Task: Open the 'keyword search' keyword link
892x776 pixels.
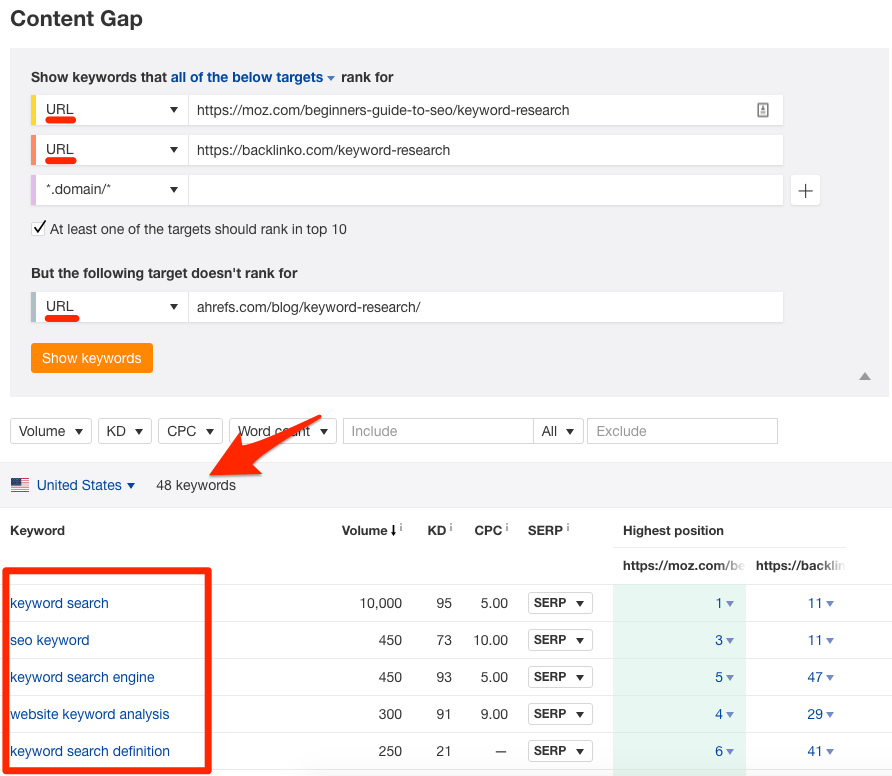Action: [x=59, y=603]
